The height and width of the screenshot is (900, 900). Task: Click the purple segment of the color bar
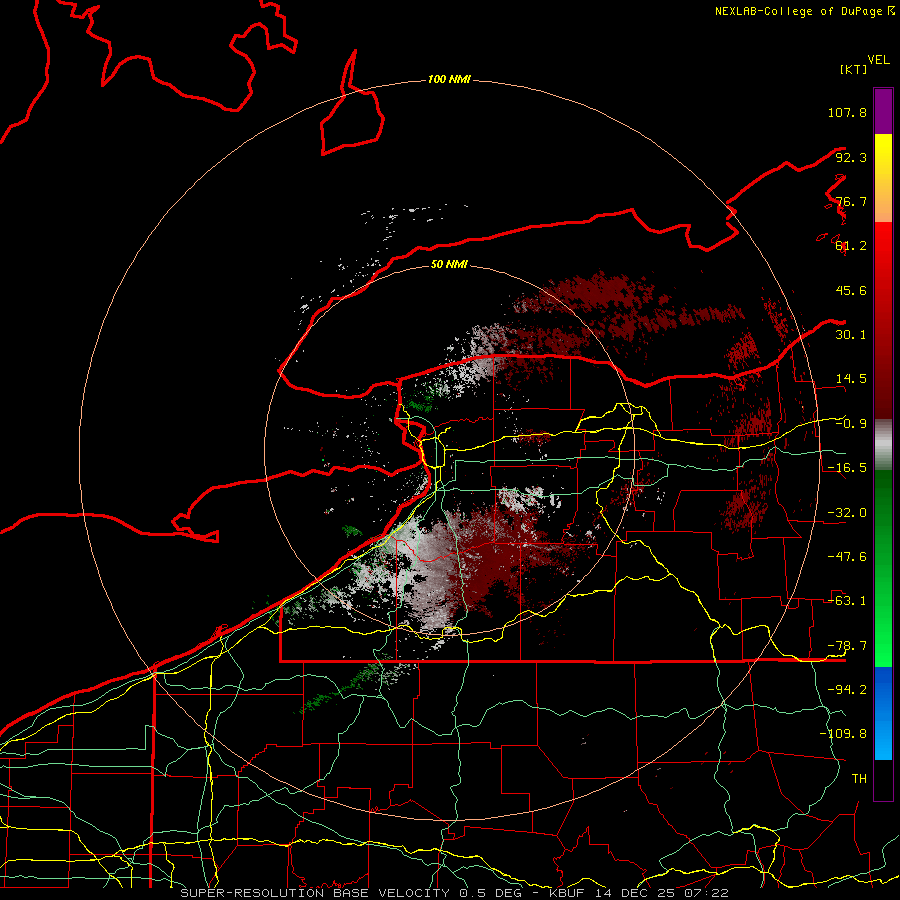[x=883, y=111]
